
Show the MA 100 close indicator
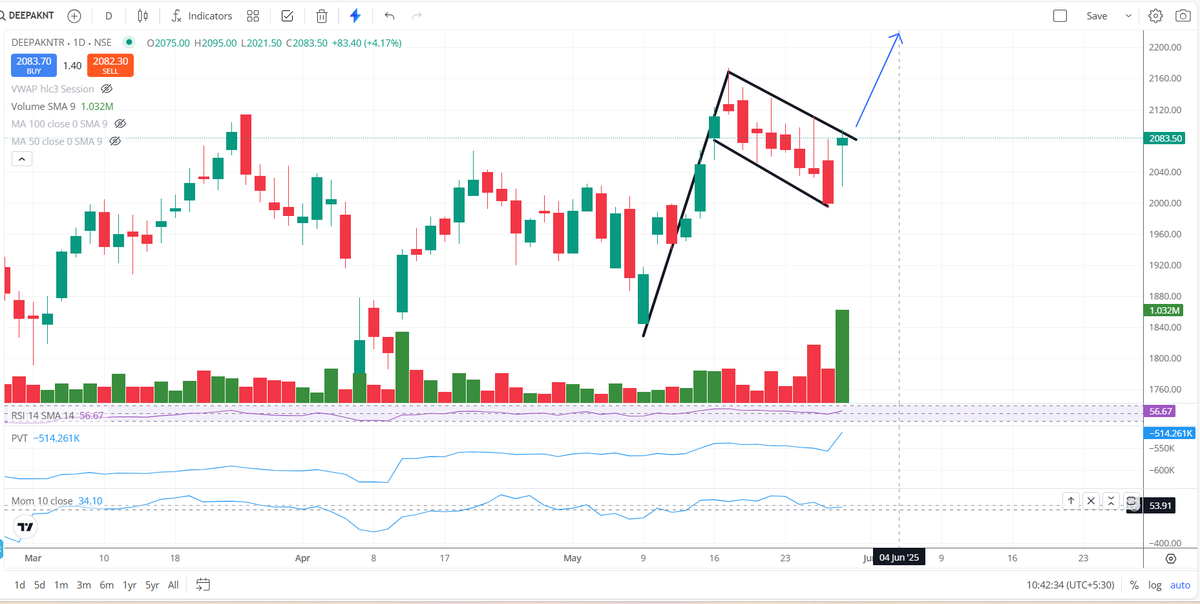coord(120,123)
